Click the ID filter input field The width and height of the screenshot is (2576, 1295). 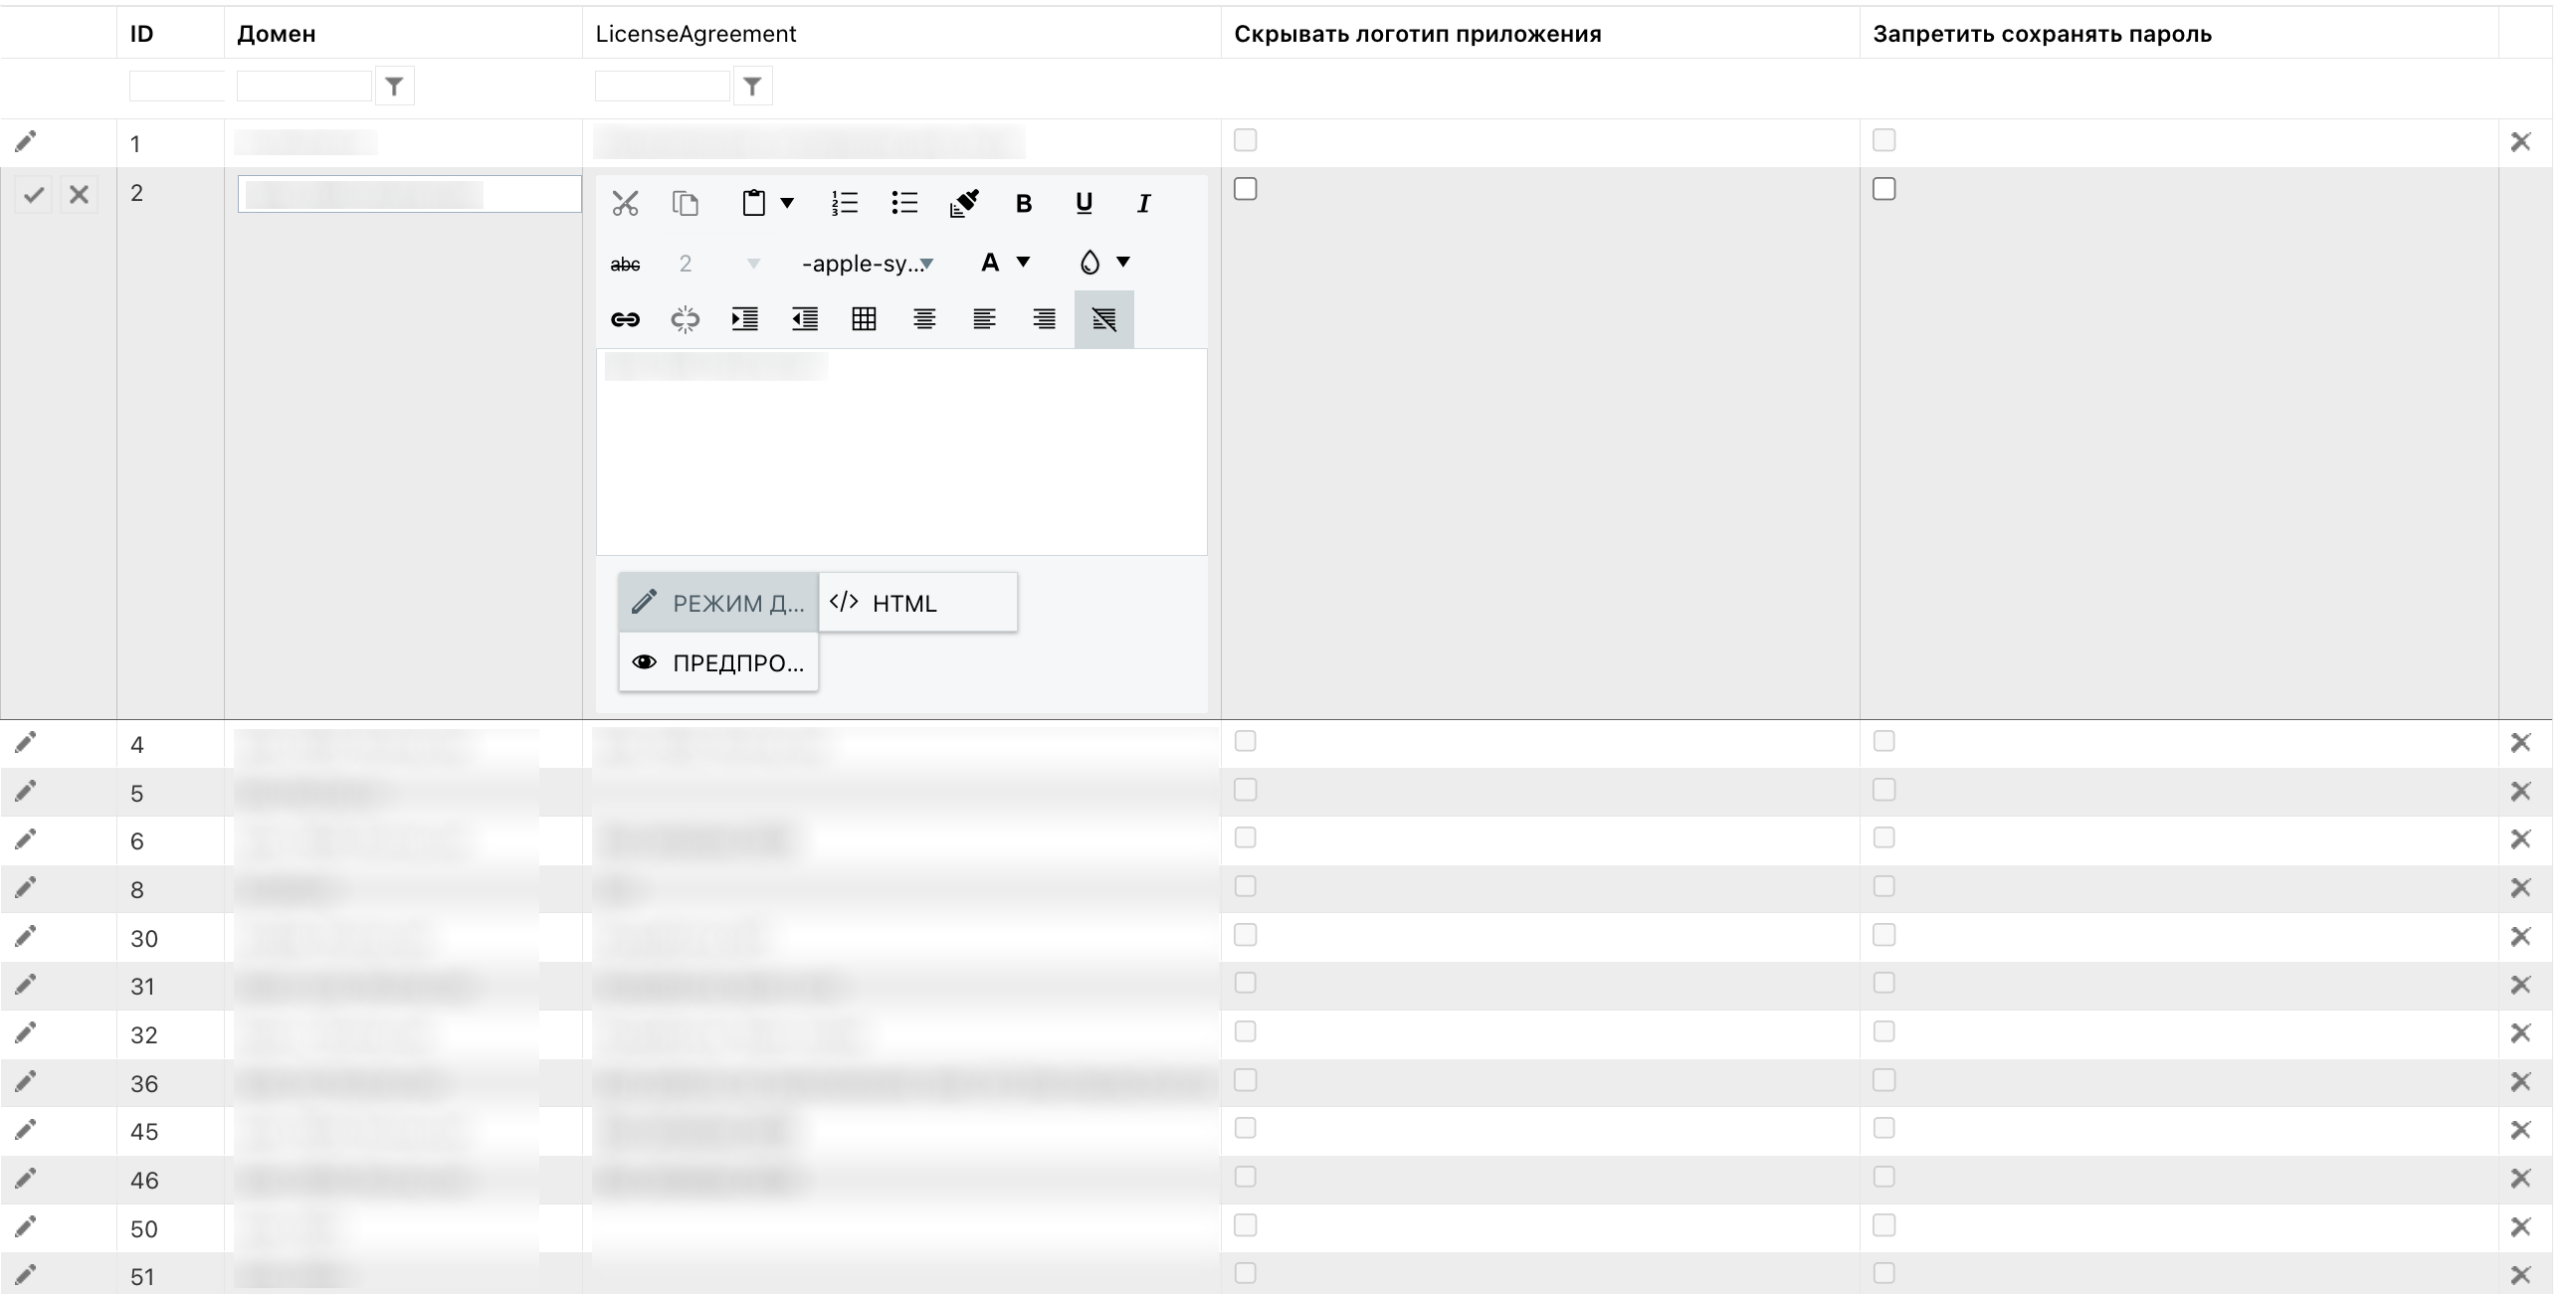coord(177,86)
